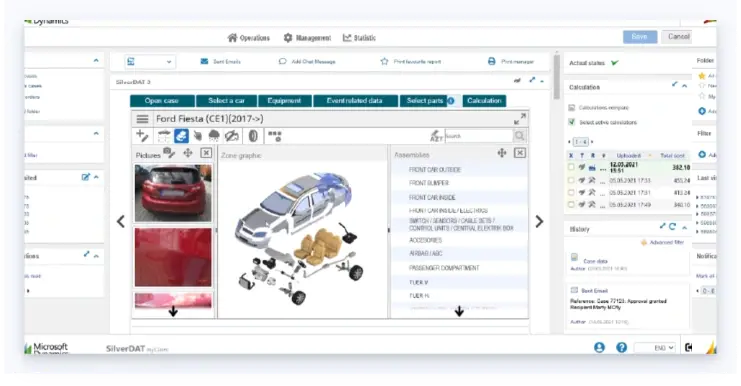Click the down arrow below picture thumbnails
The width and height of the screenshot is (741, 386).
click(x=173, y=311)
